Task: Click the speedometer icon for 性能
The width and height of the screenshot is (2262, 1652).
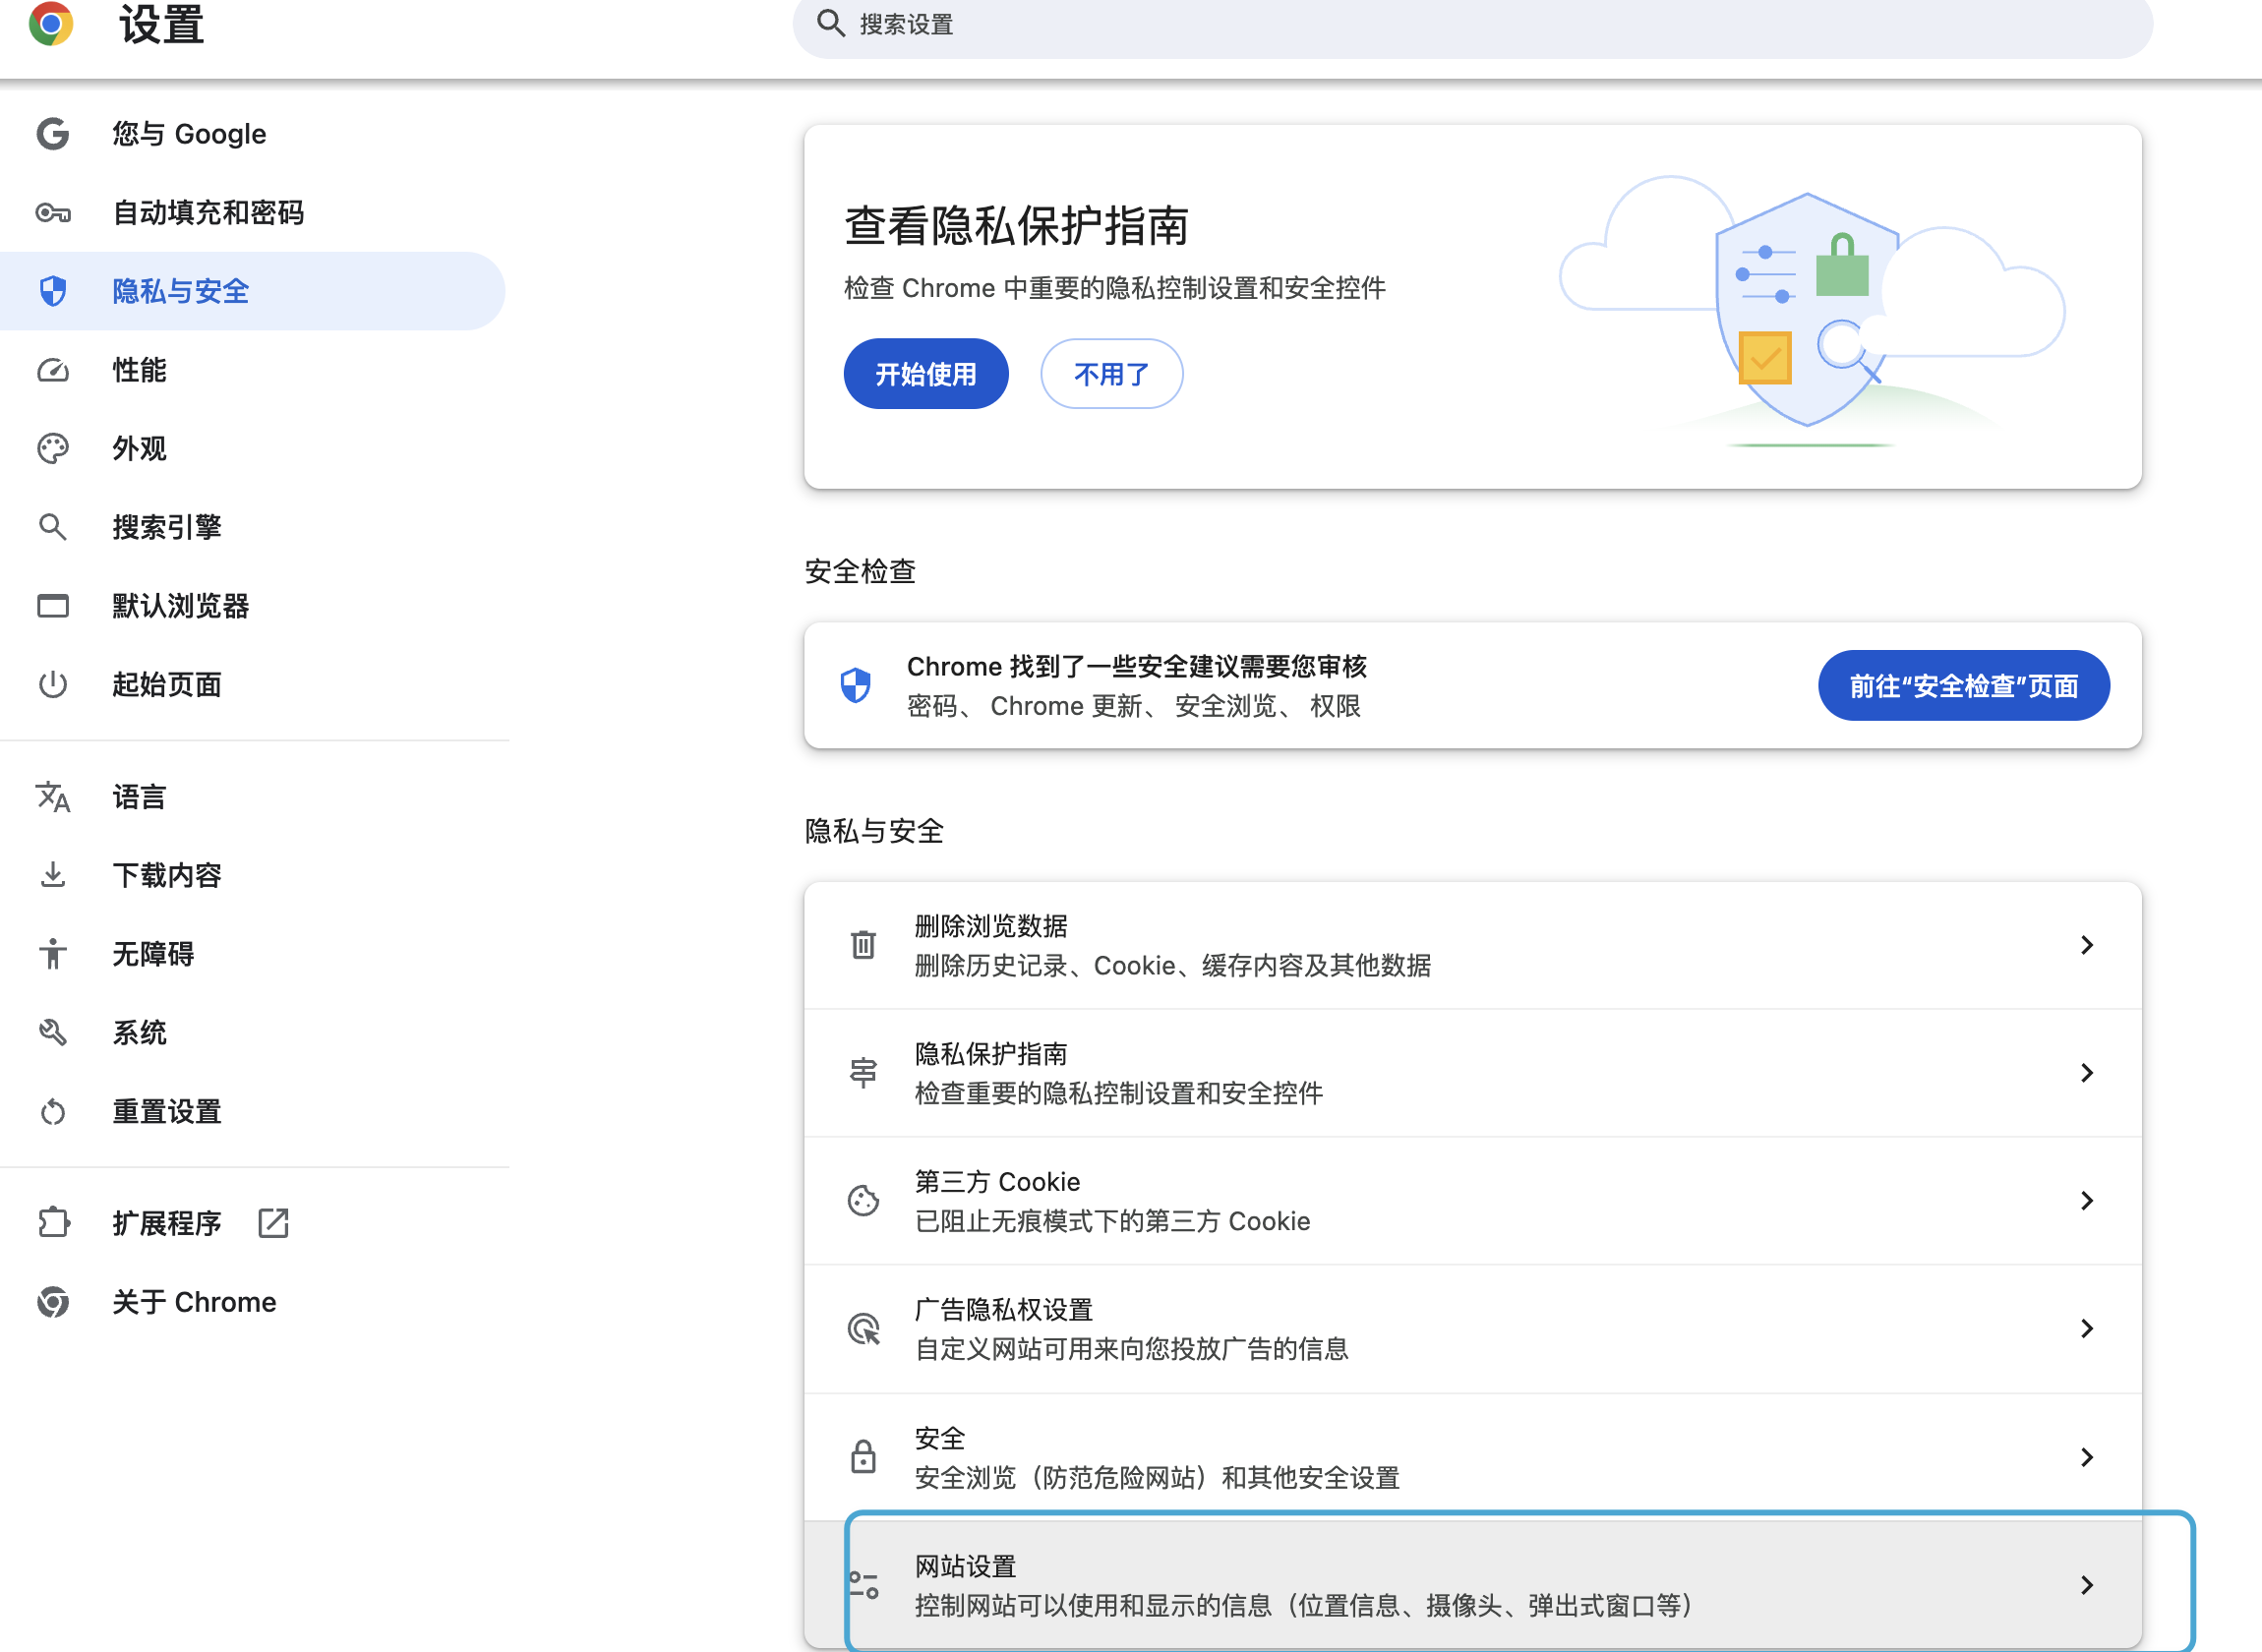Action: coord(53,370)
